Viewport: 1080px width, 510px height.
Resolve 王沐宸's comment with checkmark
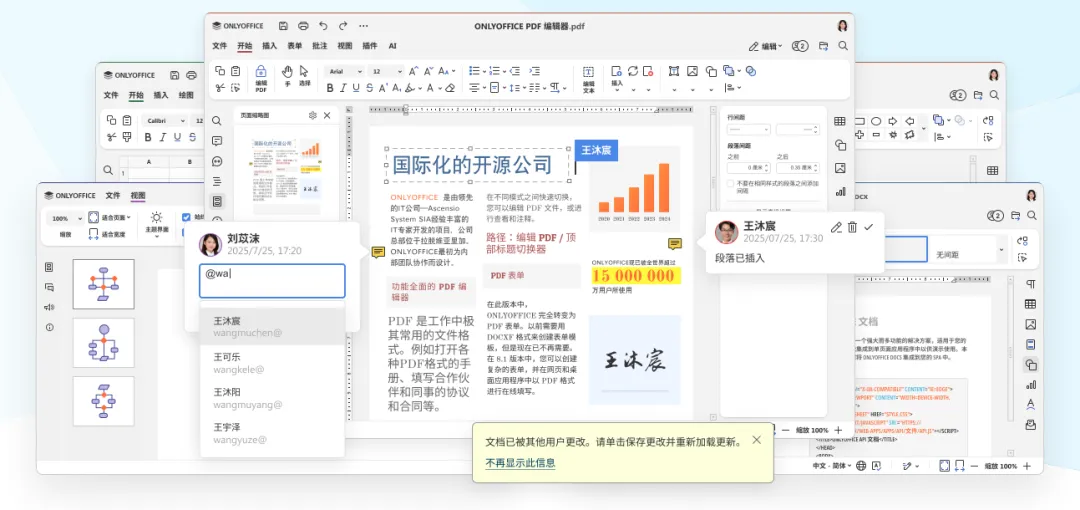pos(868,227)
